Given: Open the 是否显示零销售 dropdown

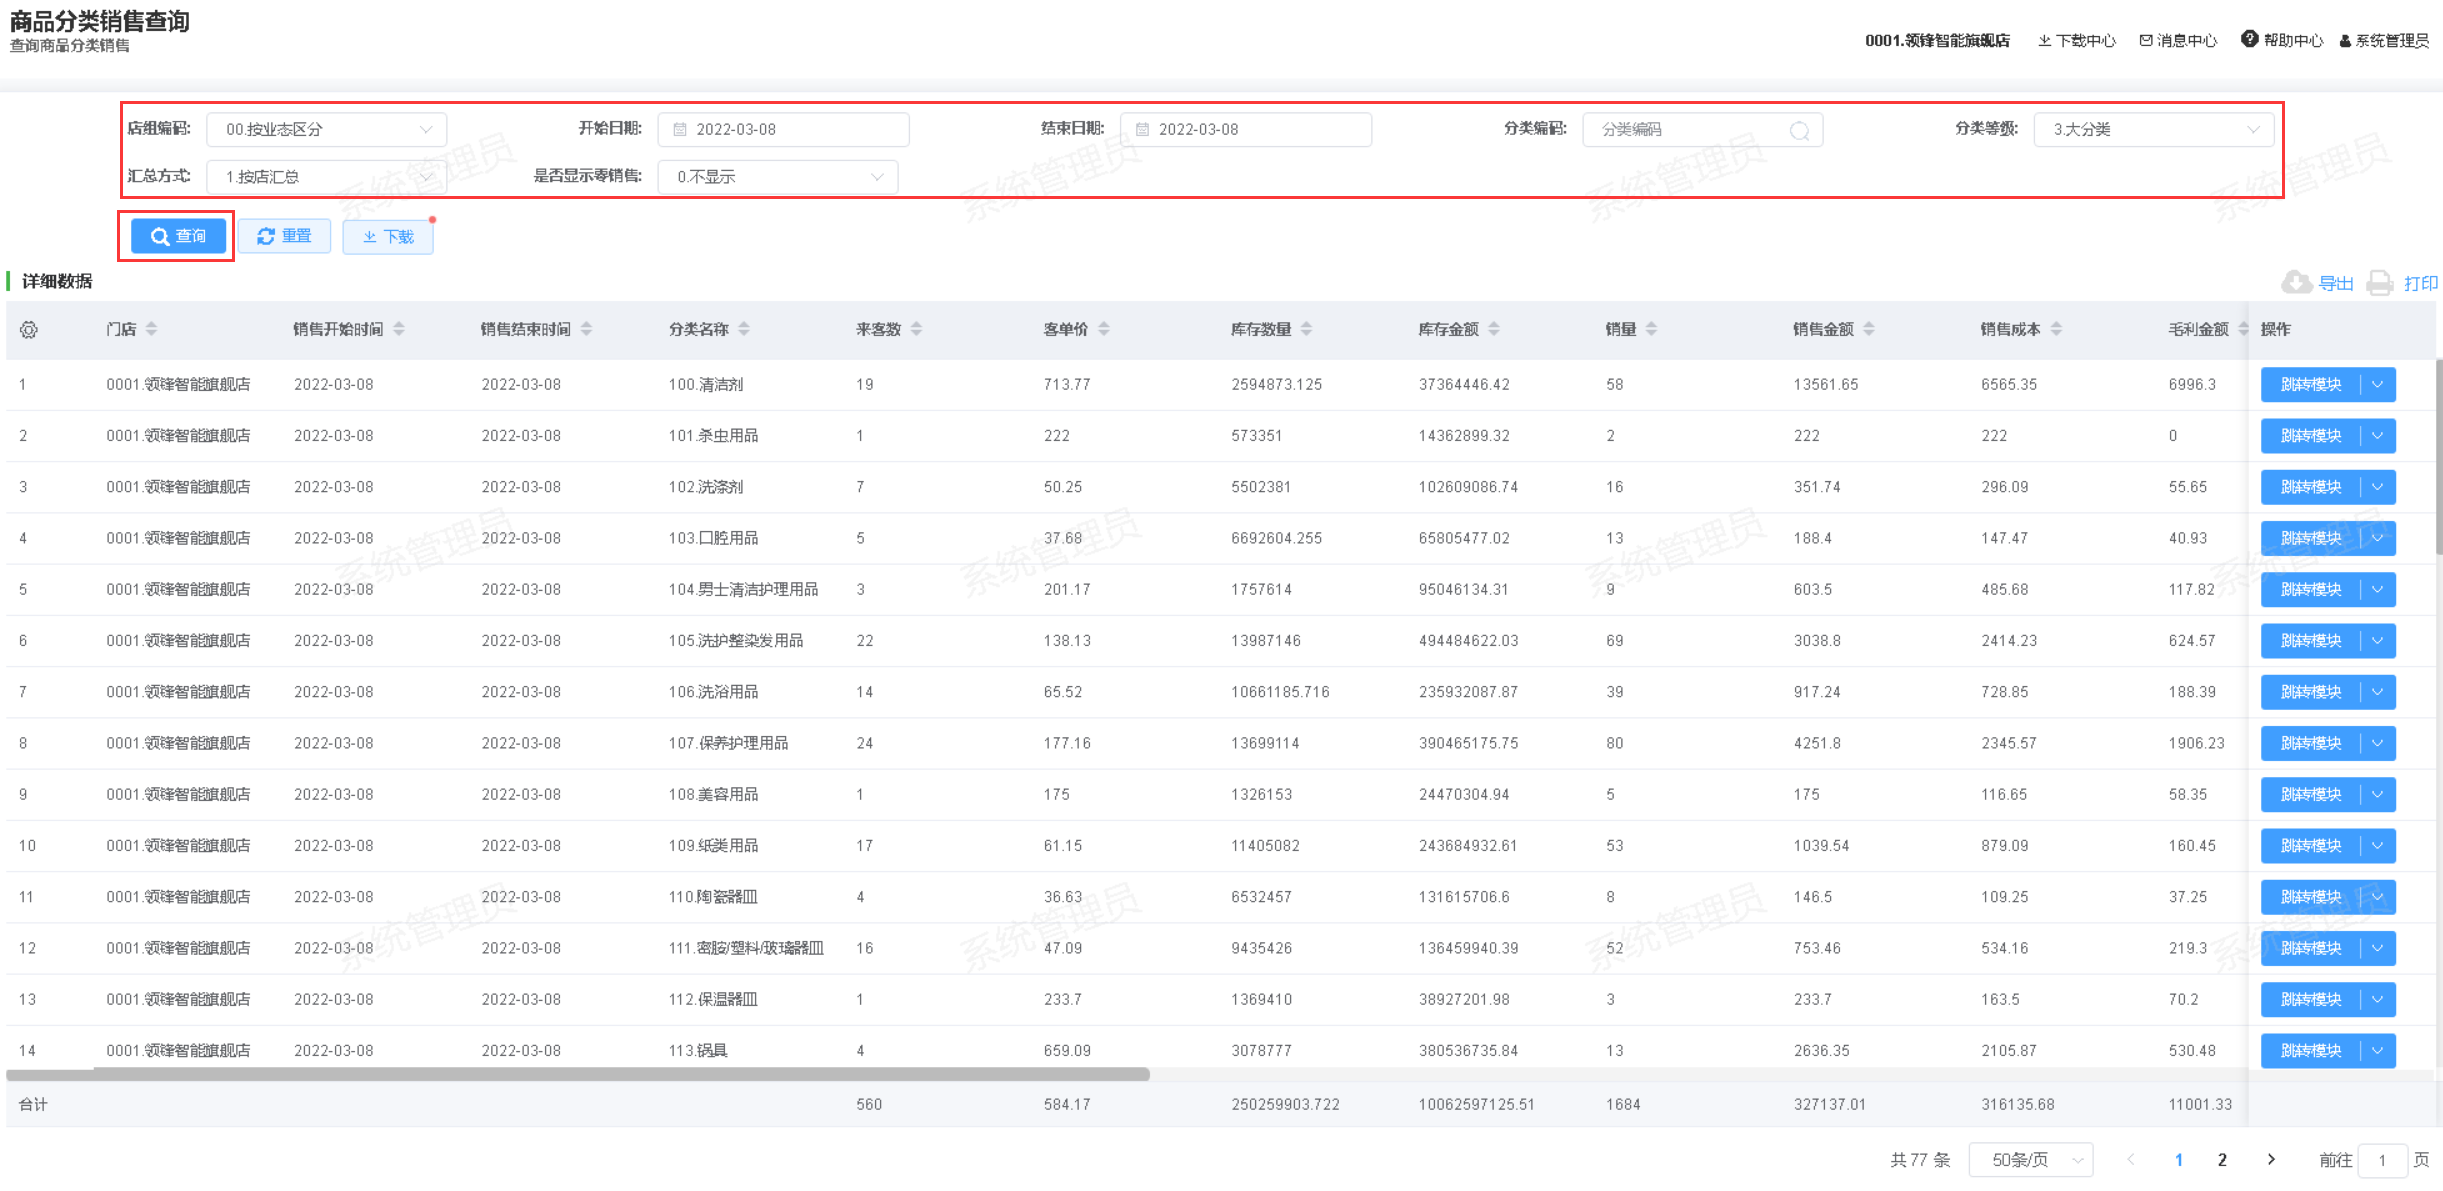Looking at the screenshot, I should (x=777, y=177).
